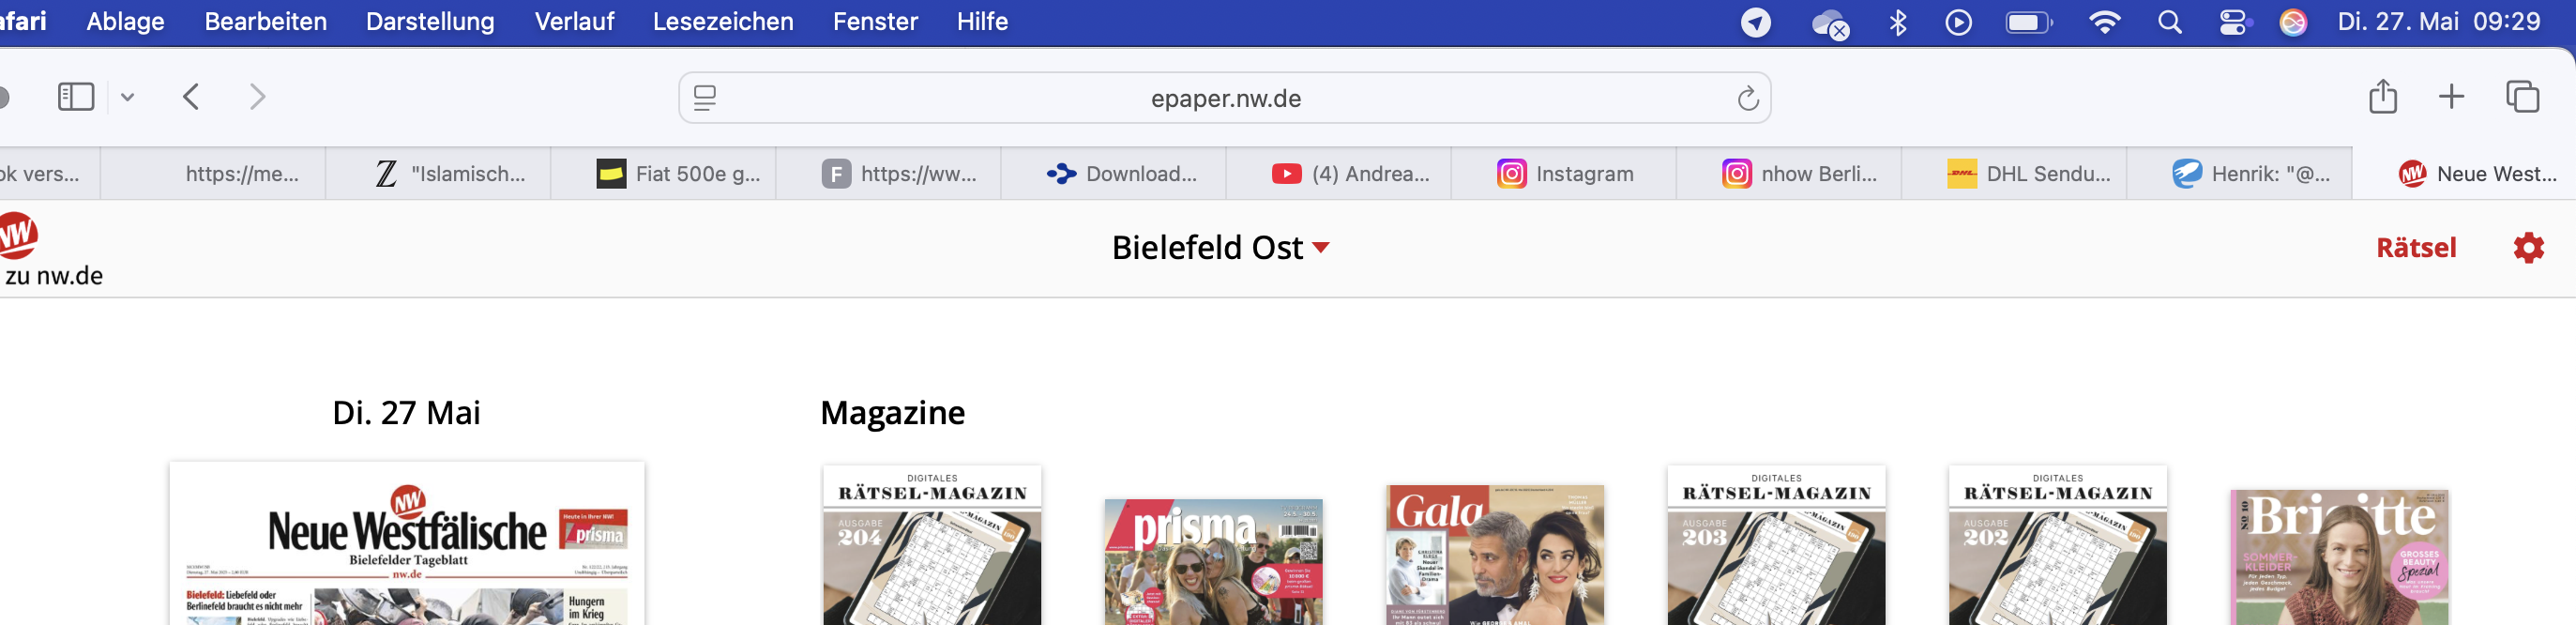
Task: Open the Lesezeichen menu
Action: (723, 21)
